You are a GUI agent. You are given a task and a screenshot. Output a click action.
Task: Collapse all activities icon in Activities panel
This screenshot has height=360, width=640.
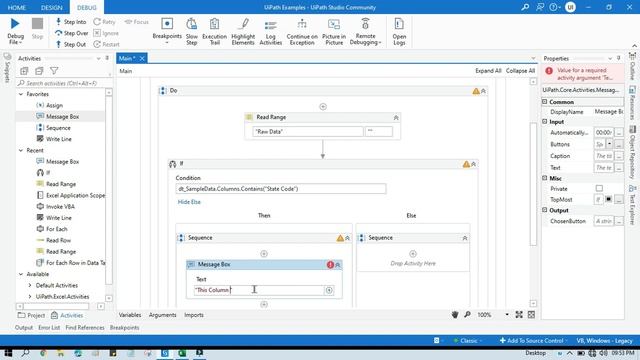click(x=39, y=71)
